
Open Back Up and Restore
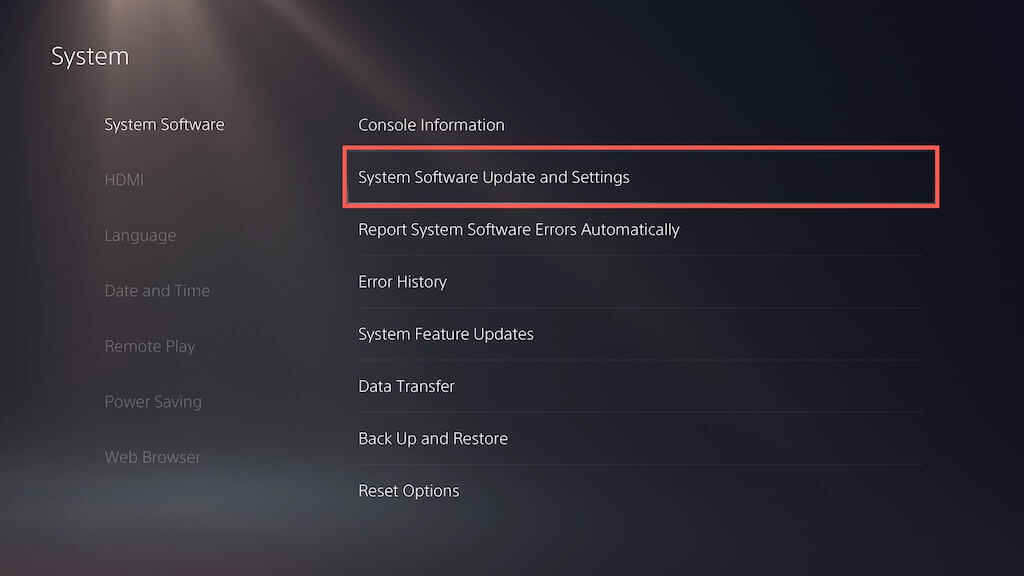pyautogui.click(x=433, y=439)
